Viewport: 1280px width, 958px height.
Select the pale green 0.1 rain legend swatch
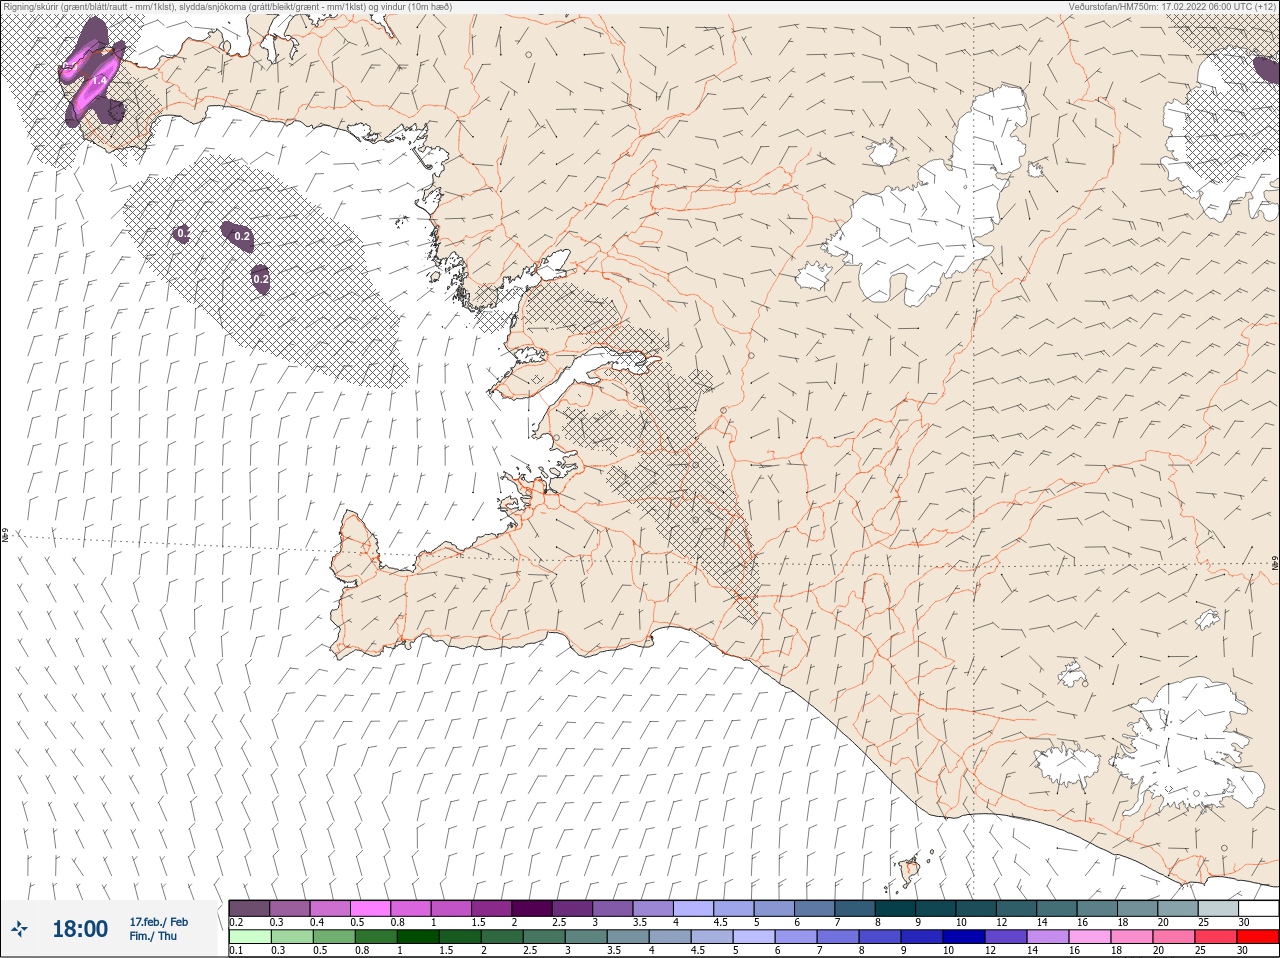pos(249,937)
